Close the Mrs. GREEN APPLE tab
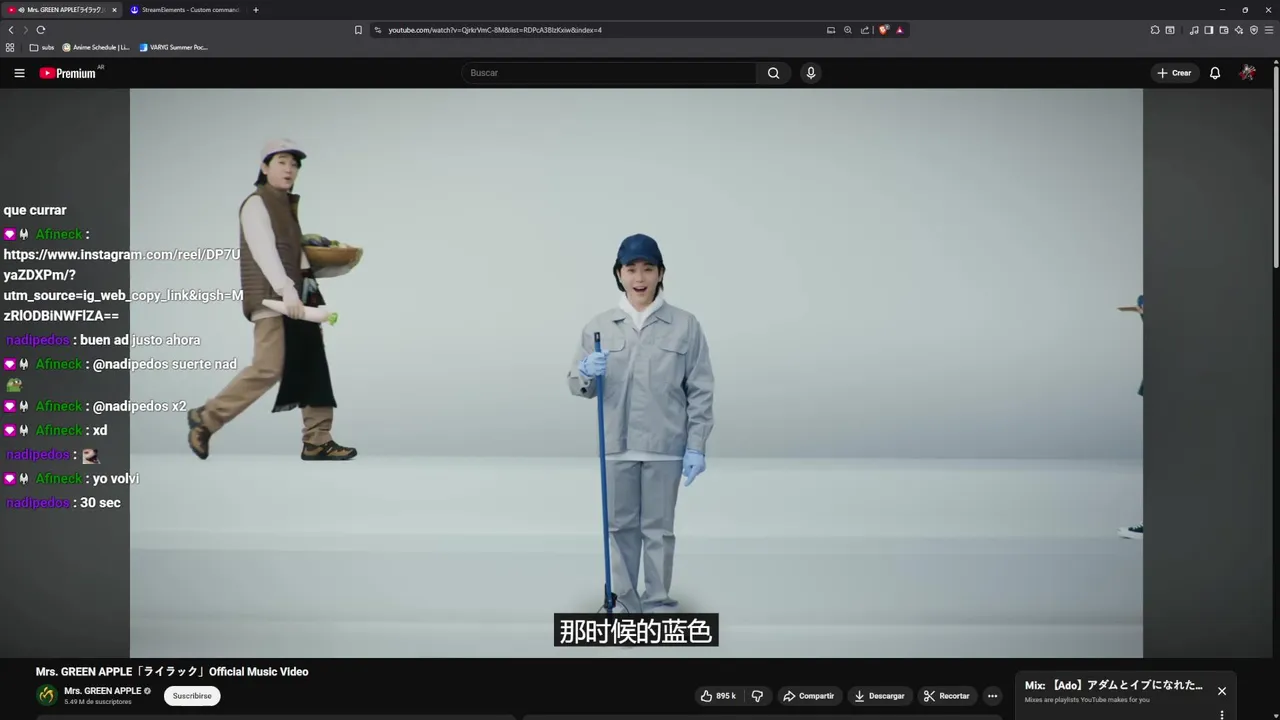The width and height of the screenshot is (1280, 720). coord(114,10)
